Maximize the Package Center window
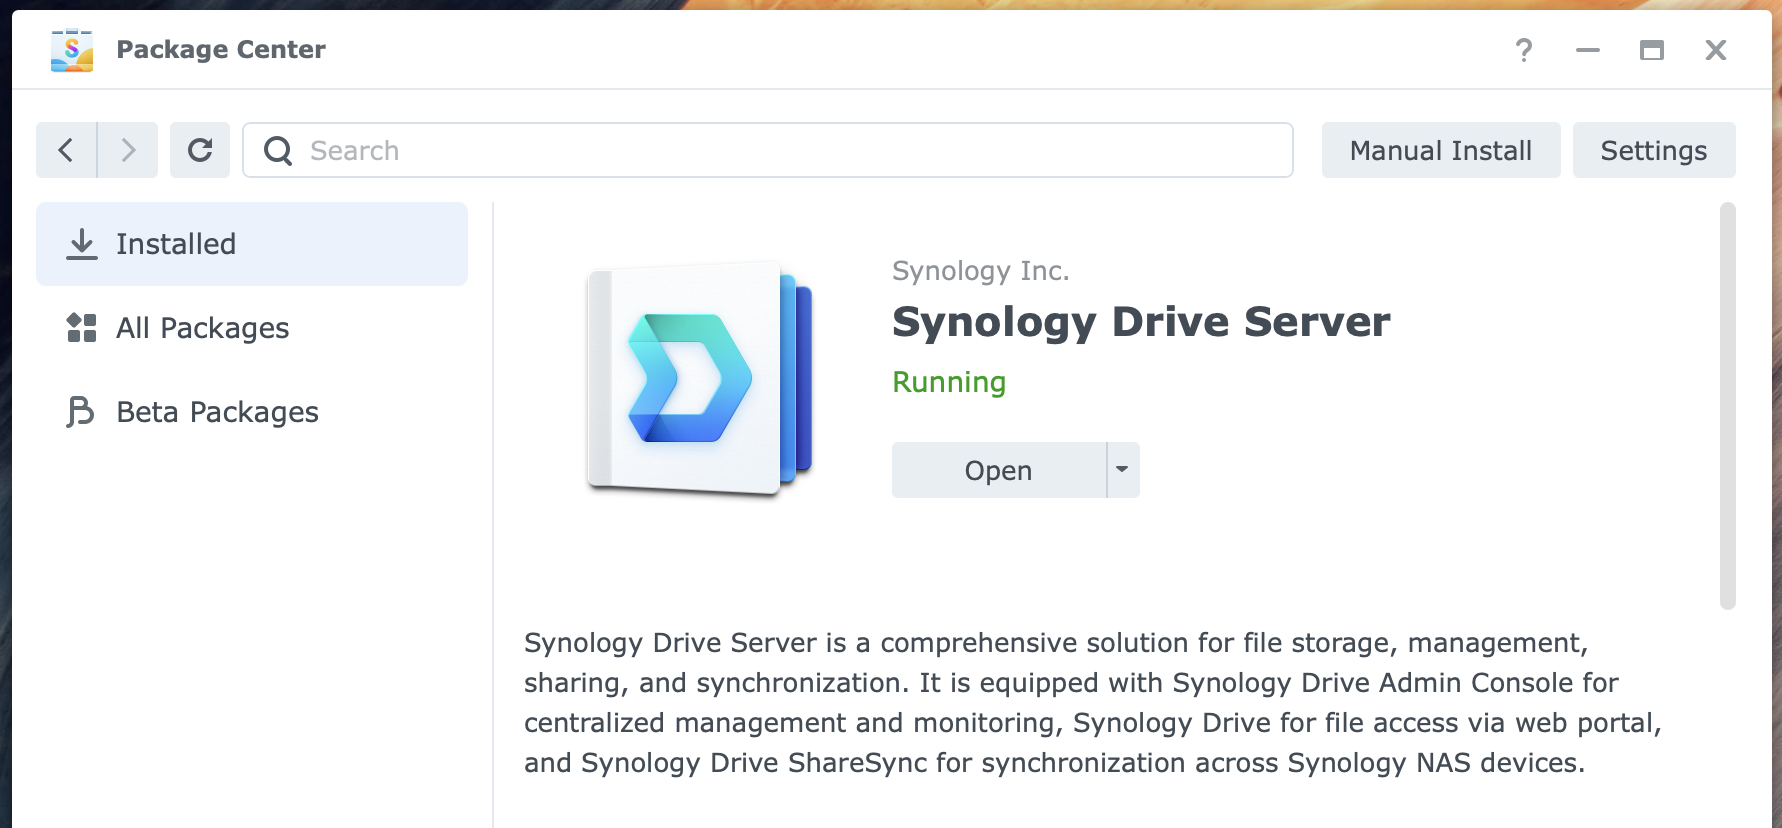 1652,50
